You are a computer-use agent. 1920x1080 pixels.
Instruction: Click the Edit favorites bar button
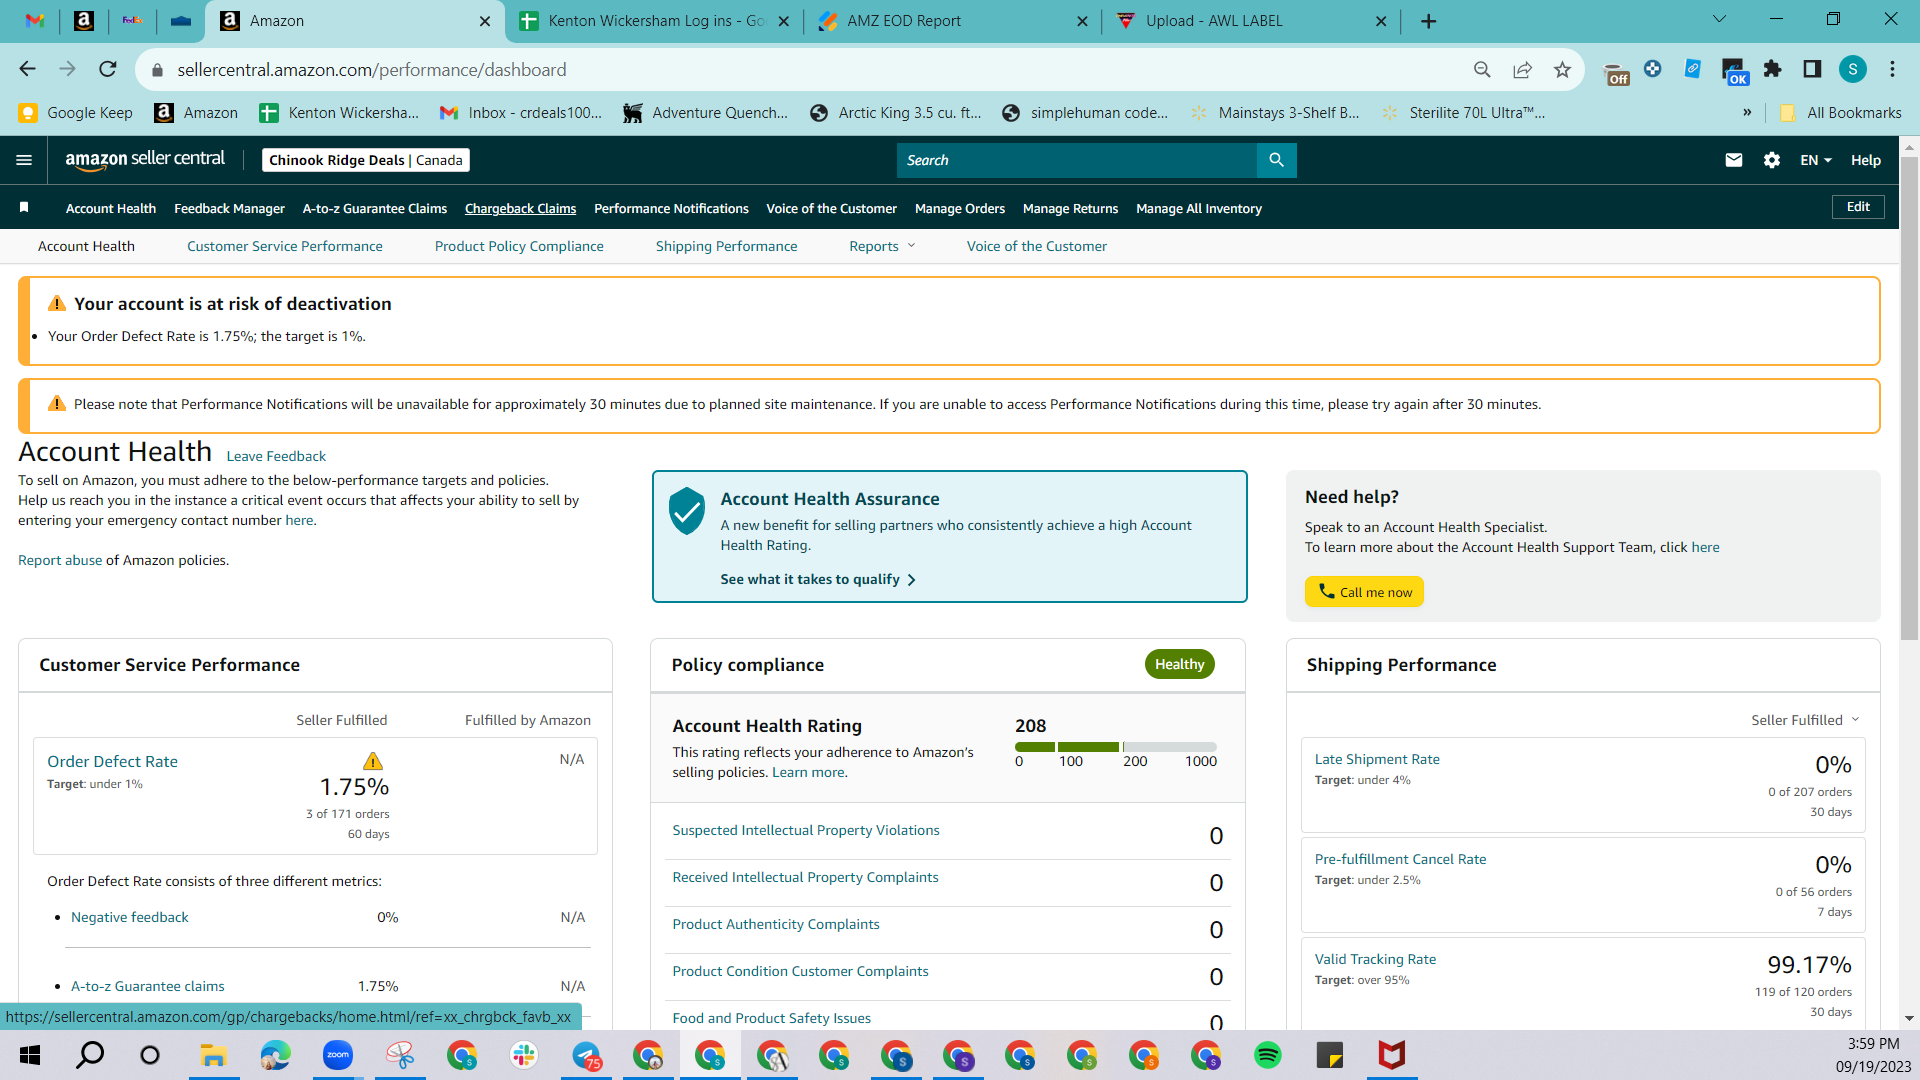click(x=1858, y=207)
